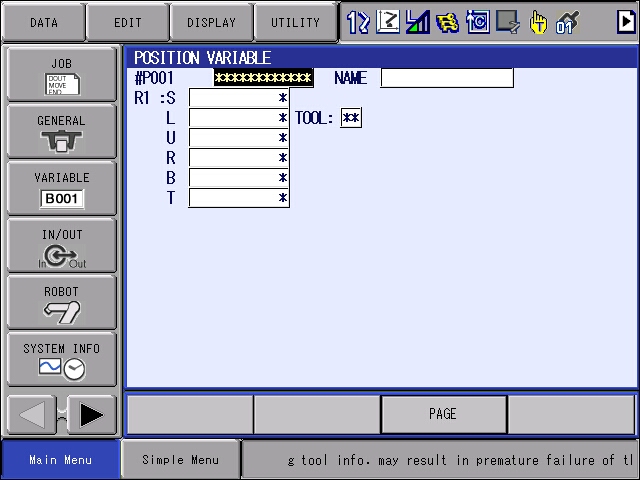Click the NAME input field
The height and width of the screenshot is (480, 640).
447,78
